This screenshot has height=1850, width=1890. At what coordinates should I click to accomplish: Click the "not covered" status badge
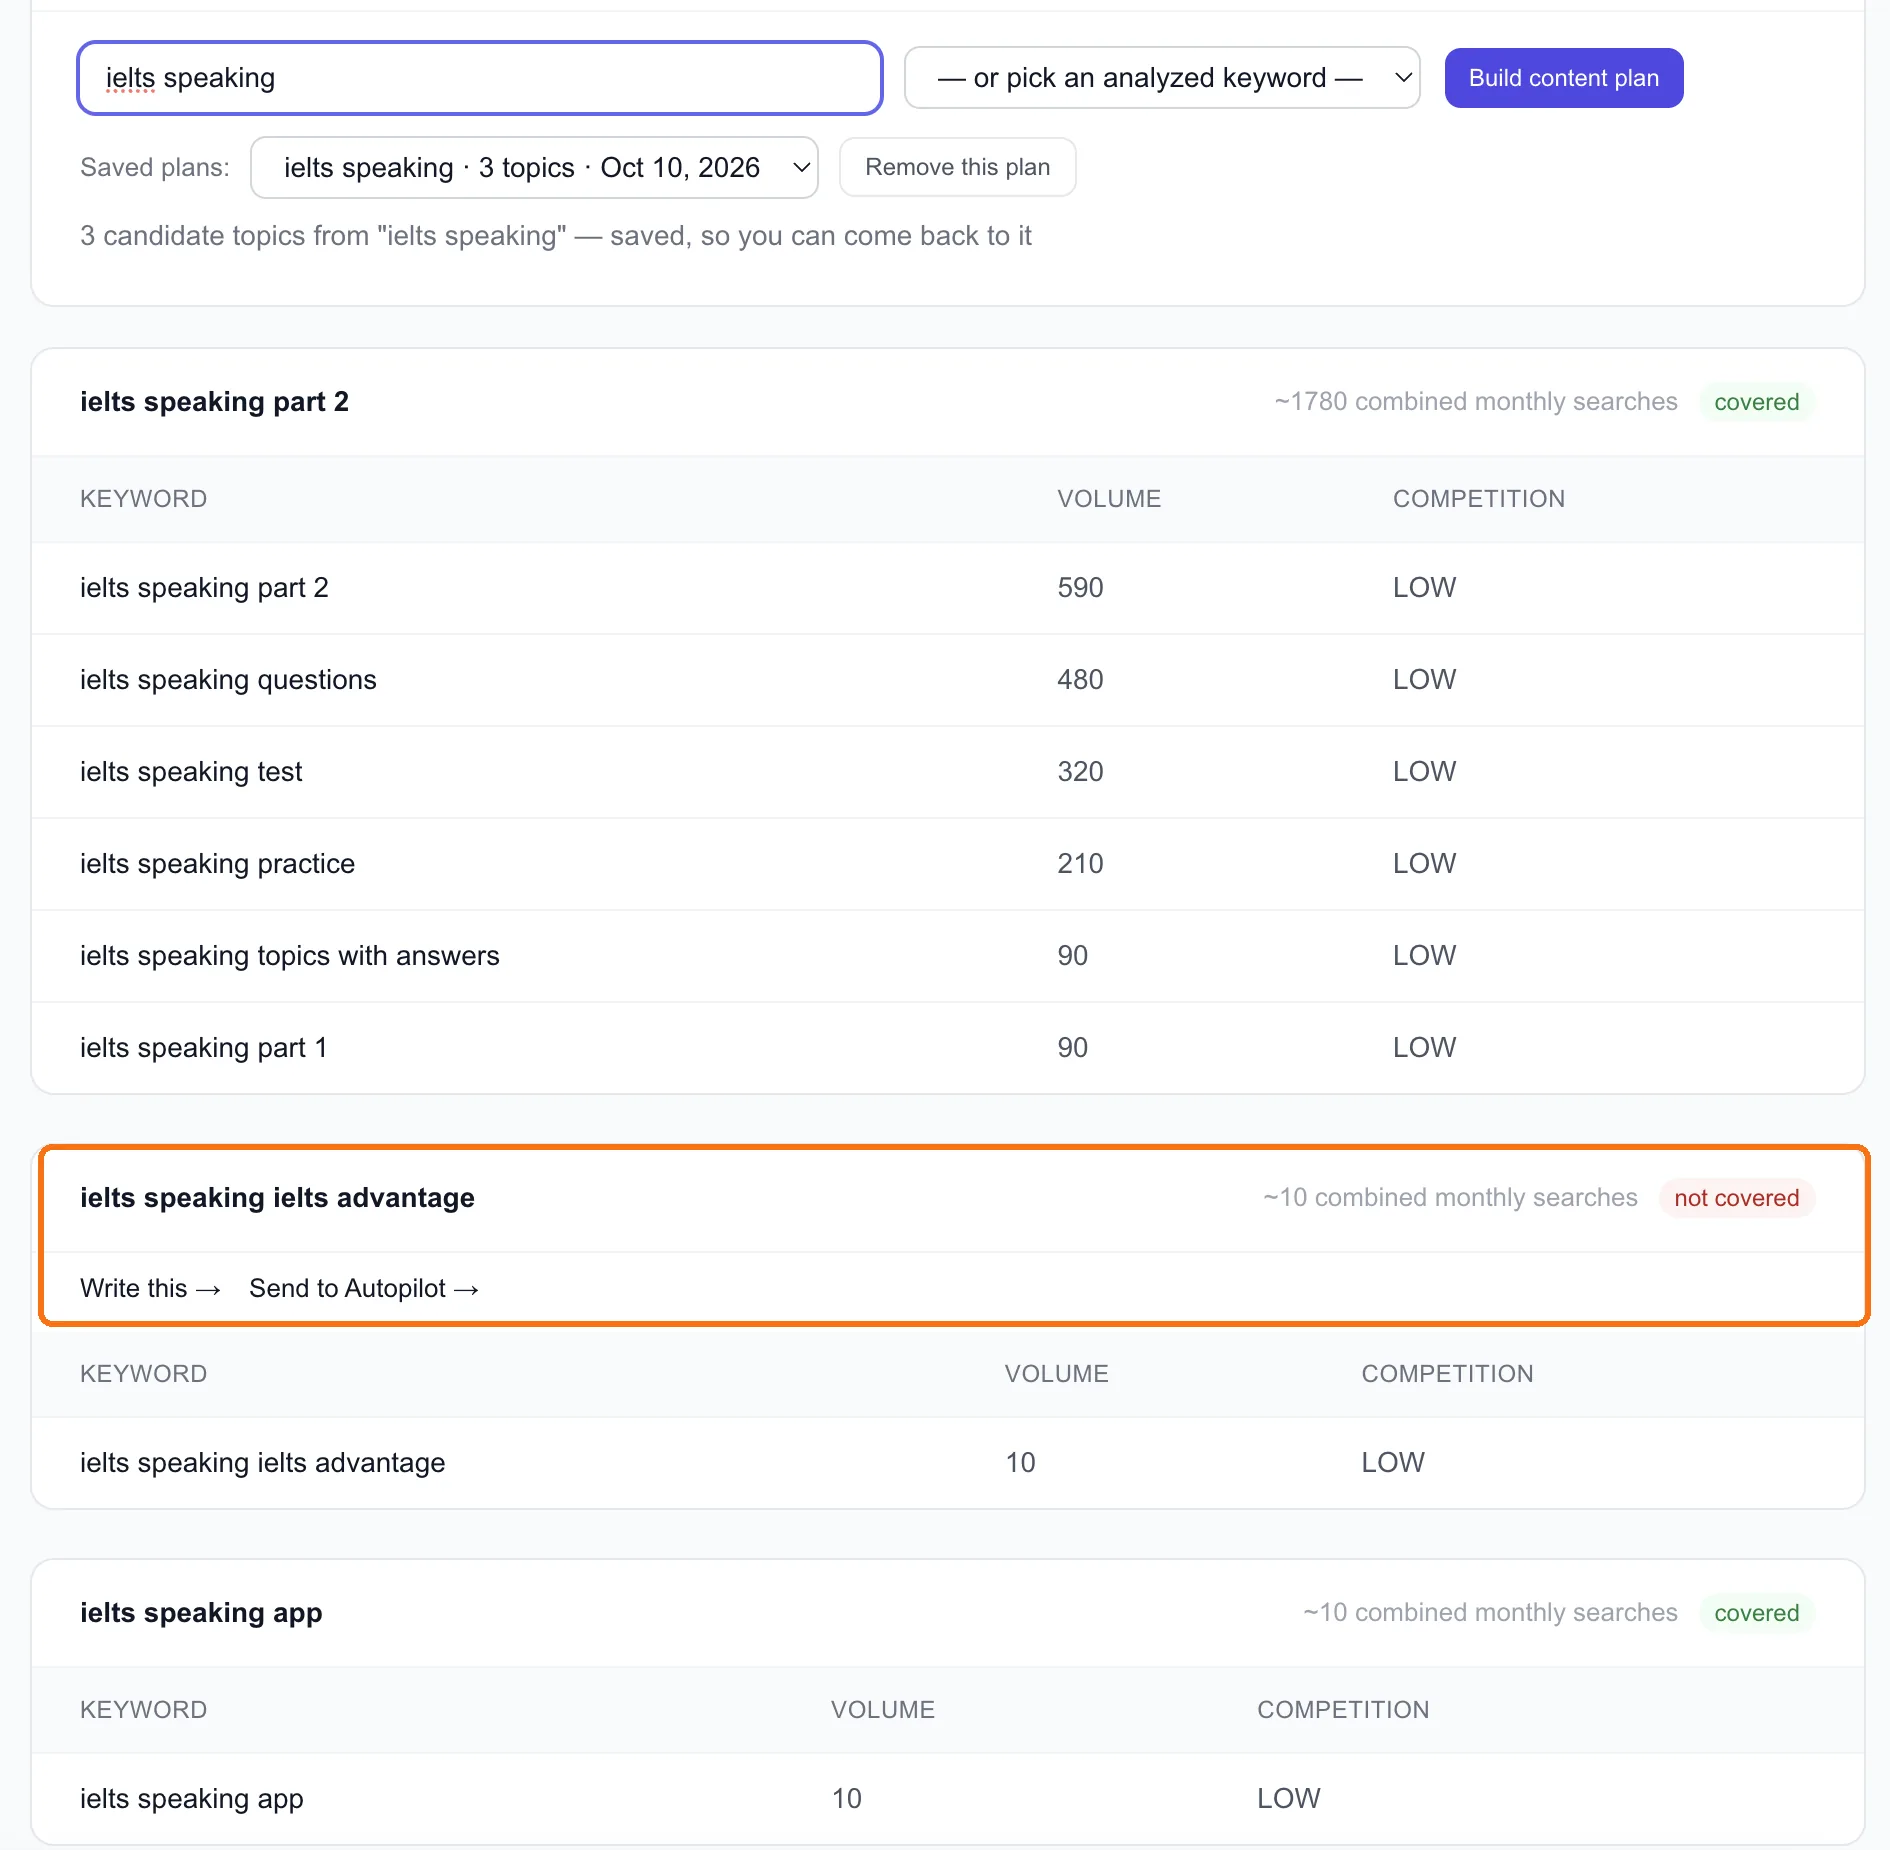[x=1737, y=1198]
